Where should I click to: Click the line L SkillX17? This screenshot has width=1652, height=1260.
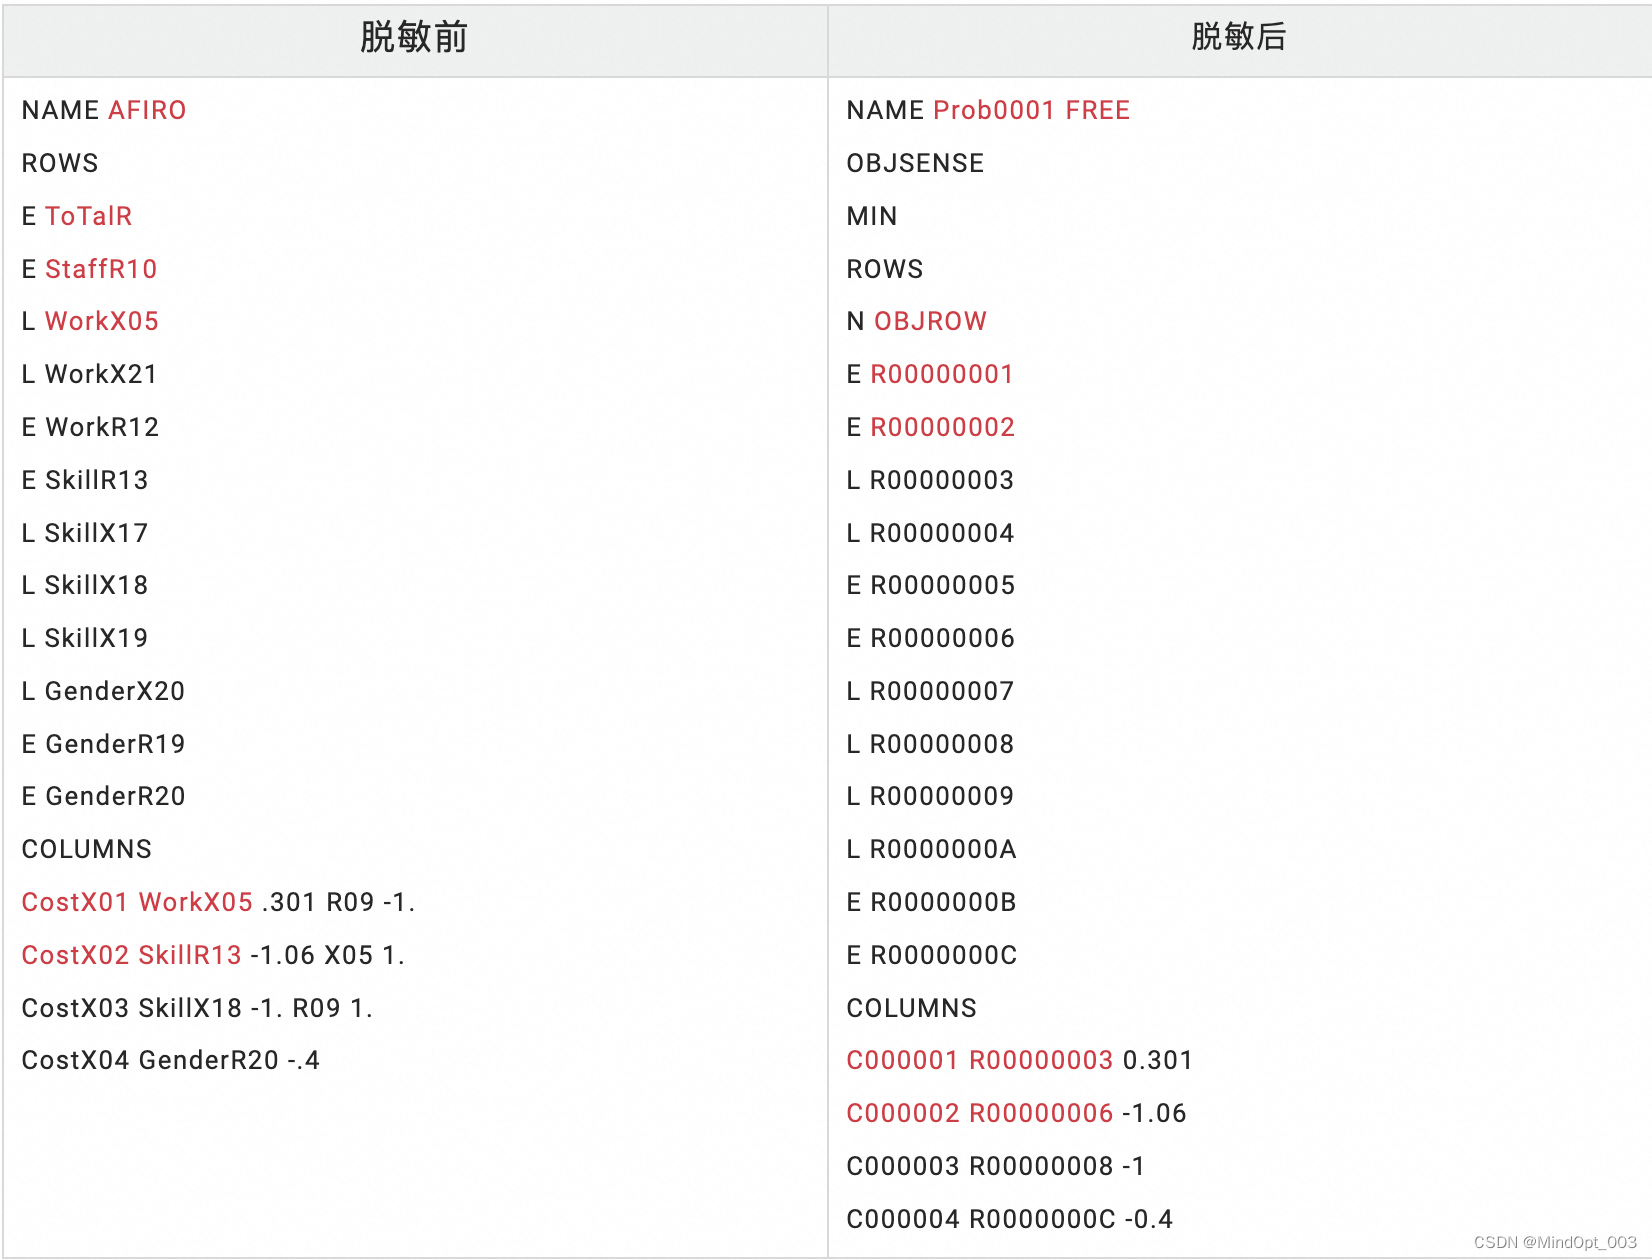click(85, 533)
